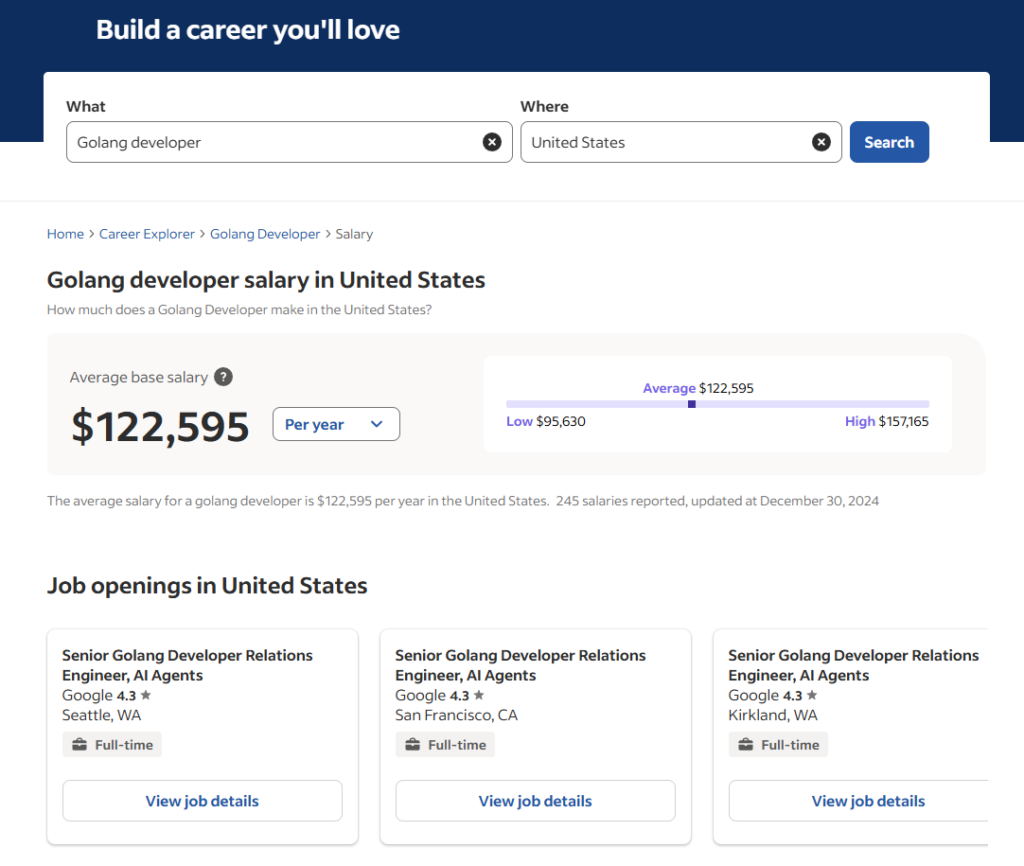Click the large $122,595 salary figure
Viewport: 1024px width, 866px height.
point(160,426)
